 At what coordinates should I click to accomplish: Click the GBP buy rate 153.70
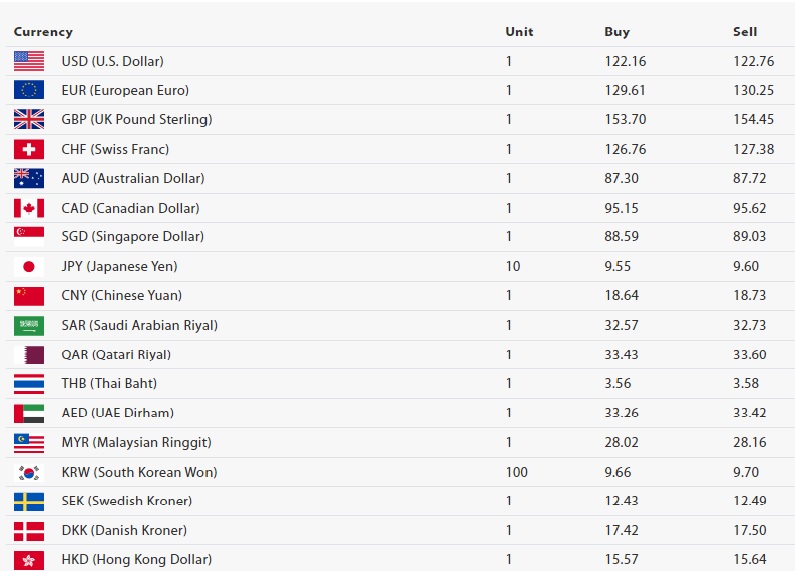coord(625,119)
